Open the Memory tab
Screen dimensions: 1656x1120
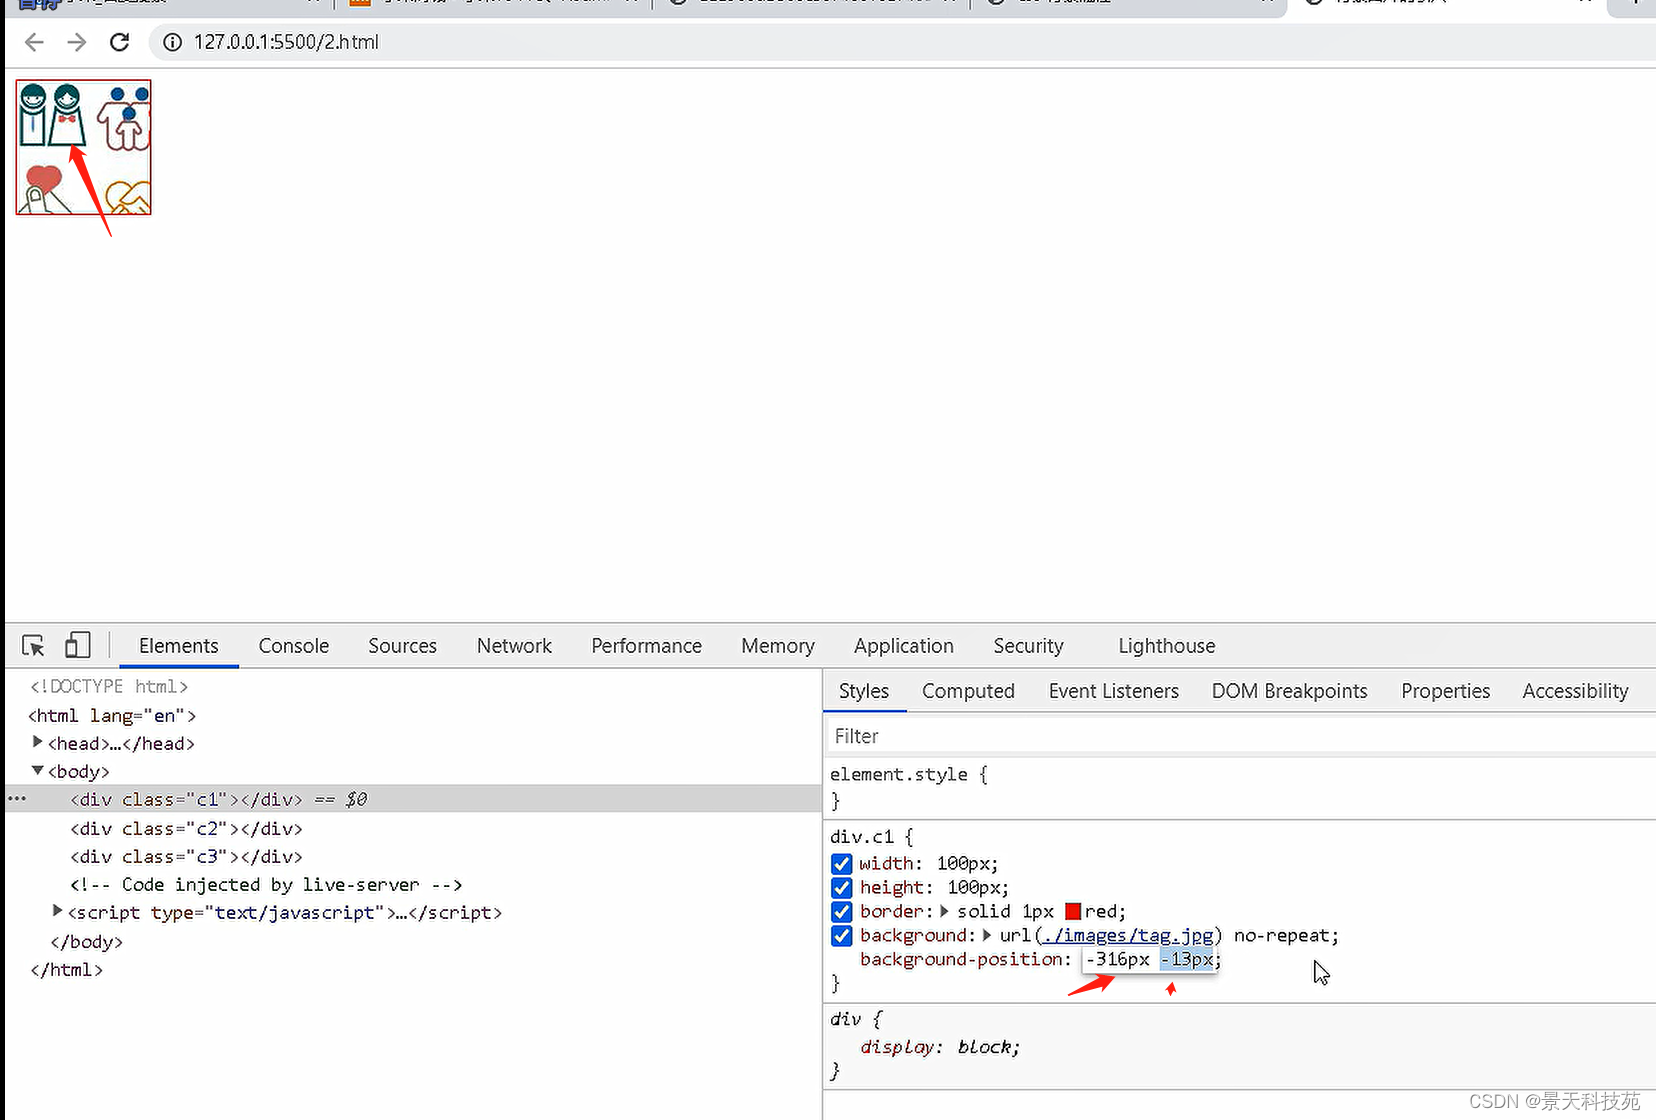coord(778,646)
